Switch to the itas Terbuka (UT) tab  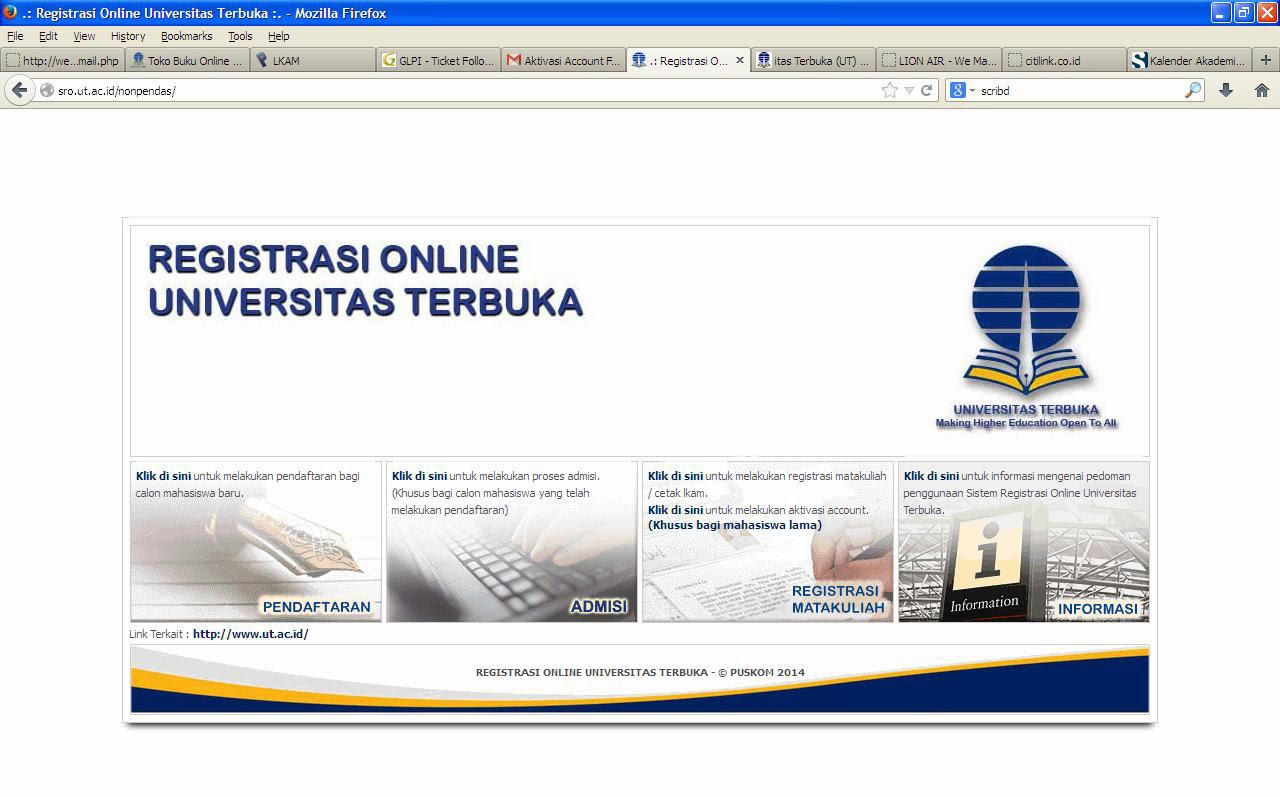point(814,60)
